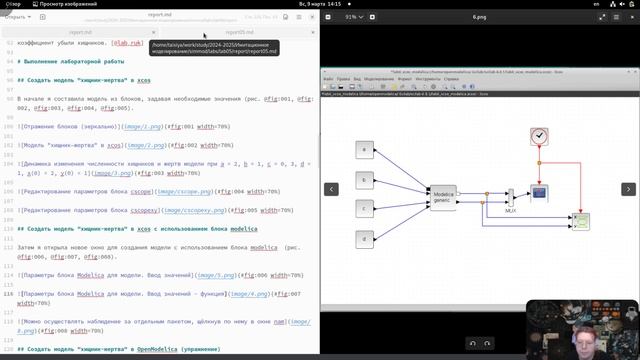640x360 pixels.
Task: Click the image/5.png link
Action: pos(216,276)
